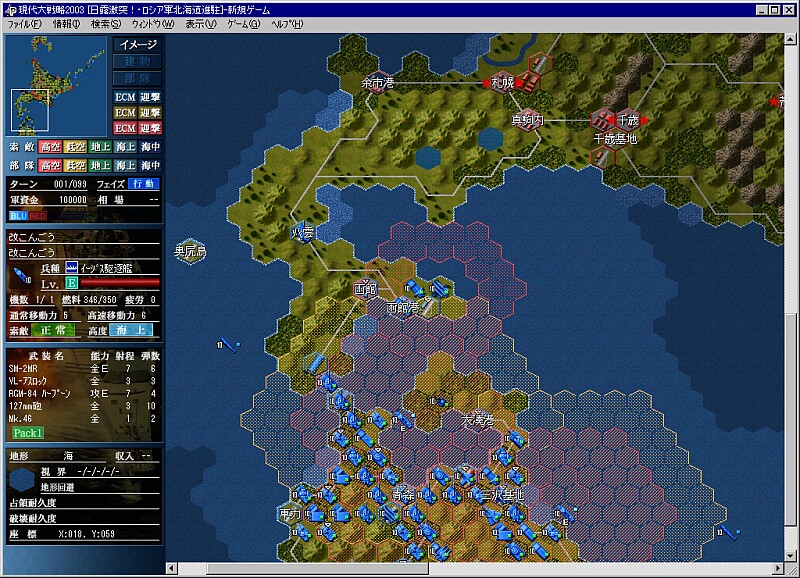
Task: Select the RED faction tab
Action: click(x=37, y=216)
